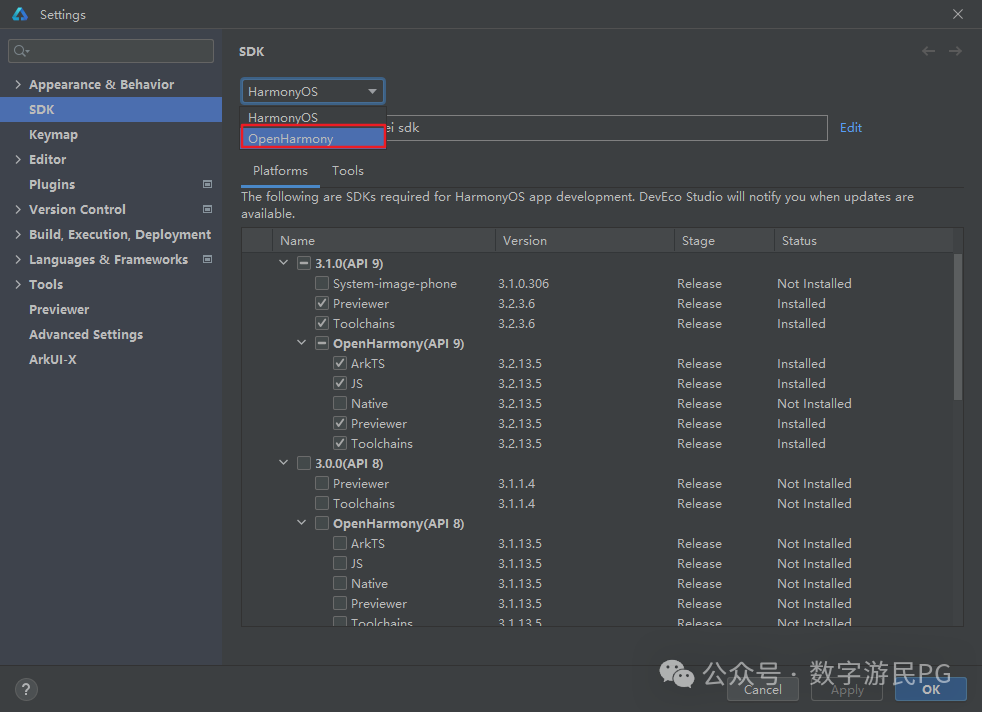Collapse the 3.1.0(API 9) tree node
The width and height of the screenshot is (982, 712).
pyautogui.click(x=284, y=263)
